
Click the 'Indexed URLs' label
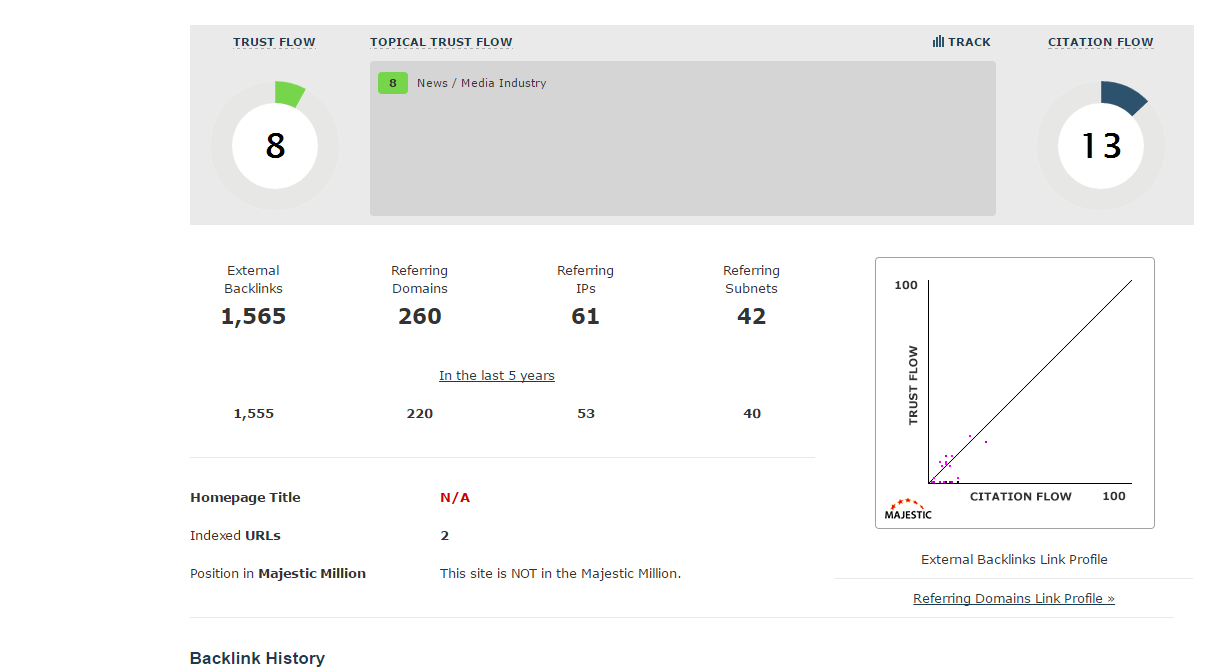point(235,536)
